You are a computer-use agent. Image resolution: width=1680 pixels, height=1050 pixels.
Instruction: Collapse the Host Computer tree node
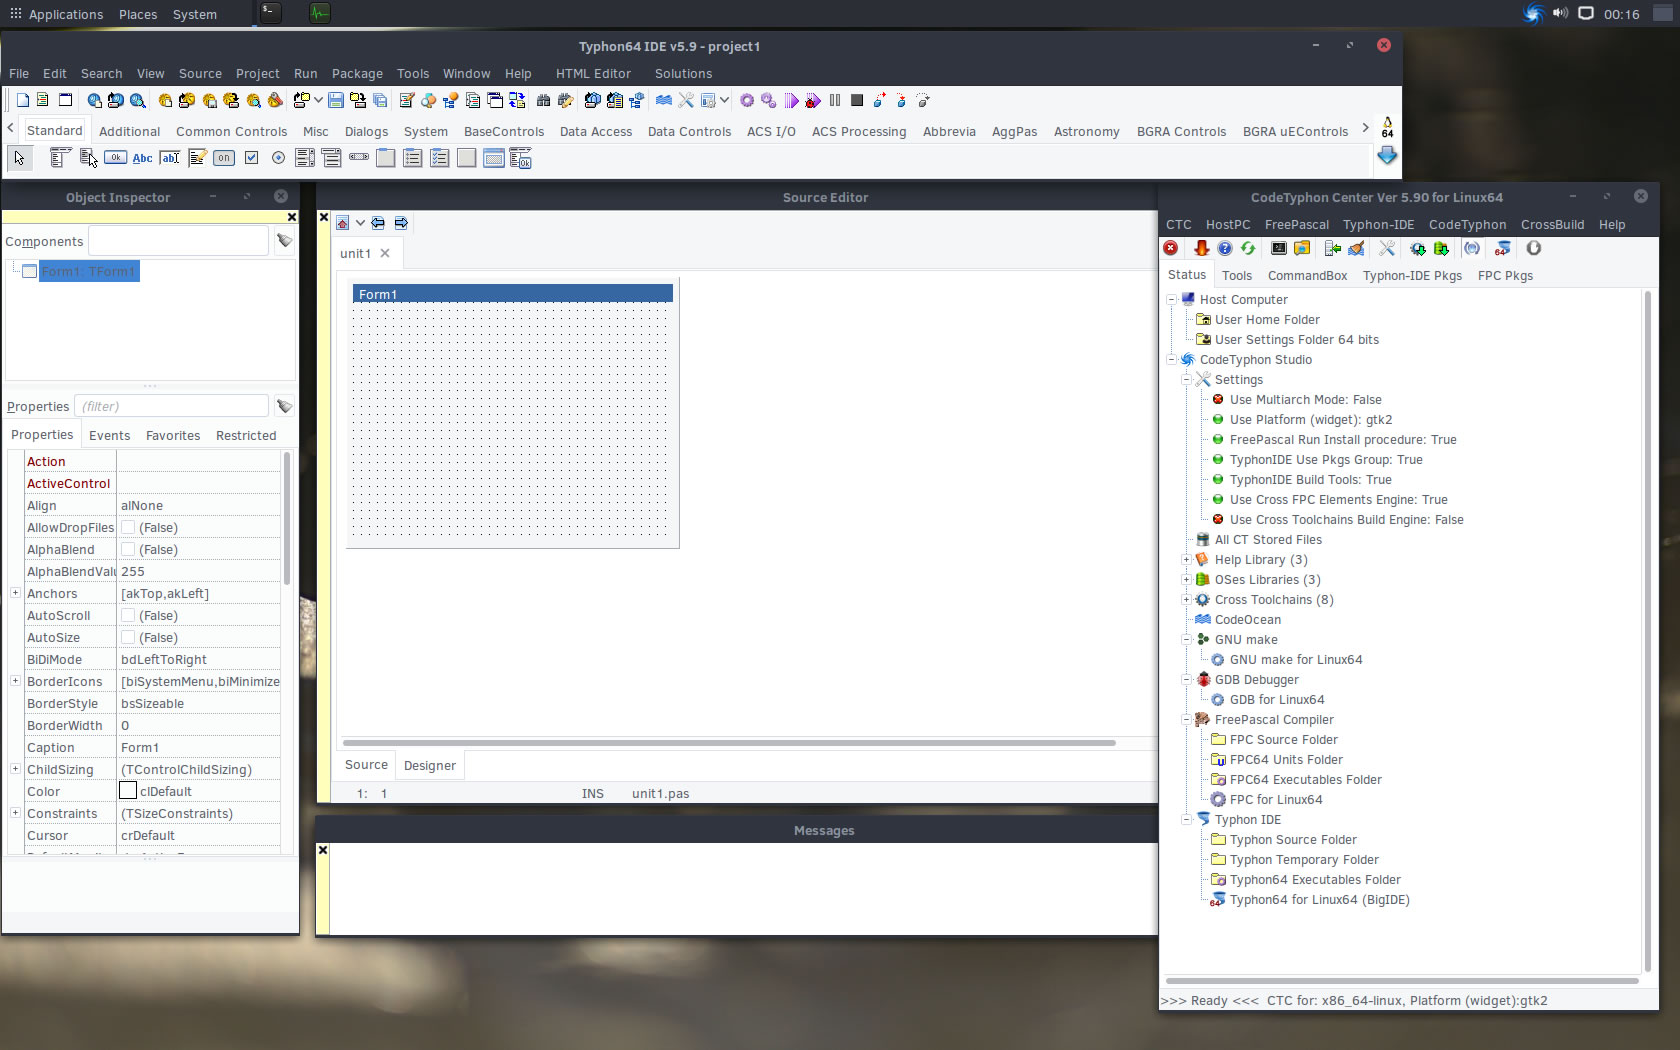tap(1171, 299)
